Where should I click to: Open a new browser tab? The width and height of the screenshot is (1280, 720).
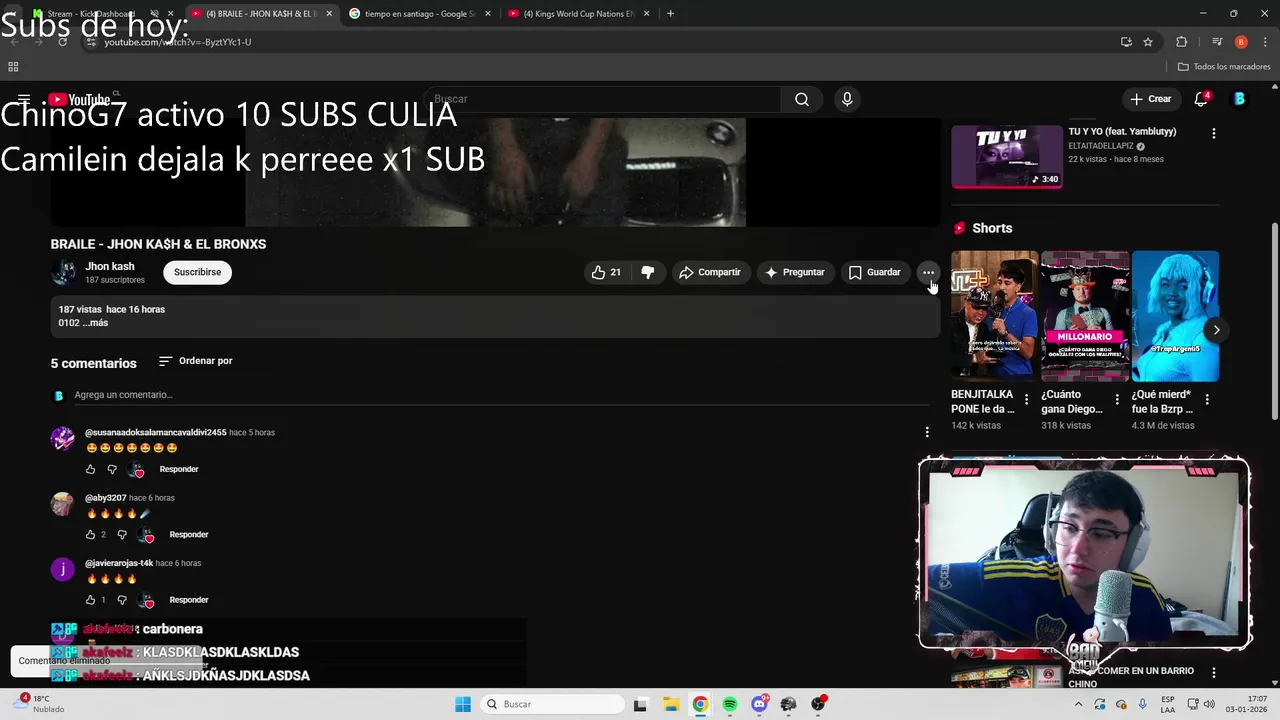(x=670, y=14)
